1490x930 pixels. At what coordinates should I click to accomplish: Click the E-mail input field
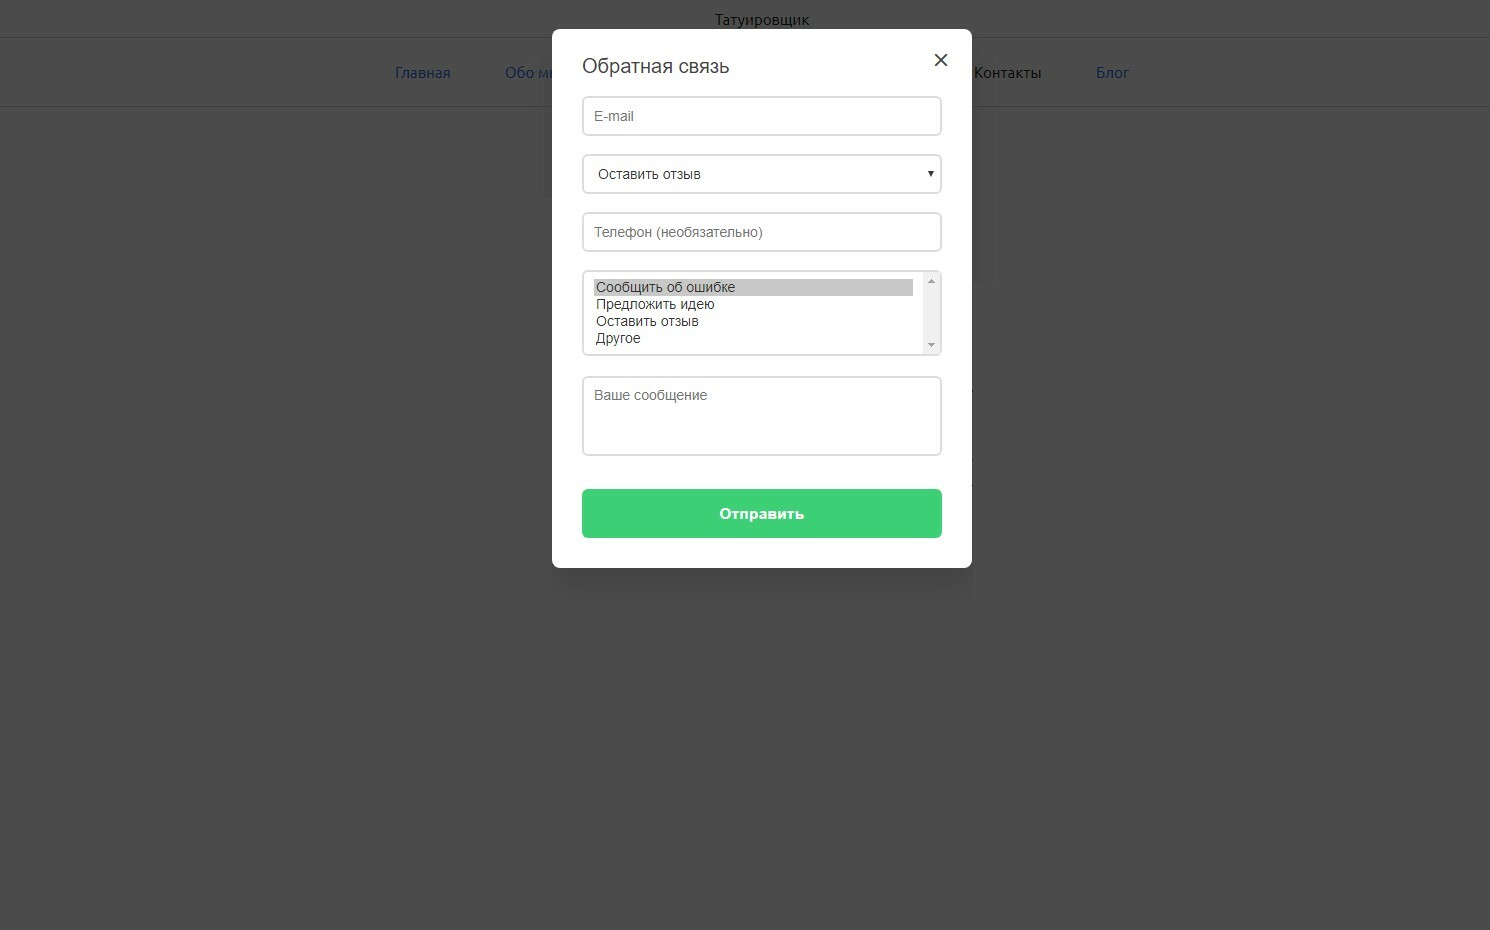pyautogui.click(x=761, y=116)
